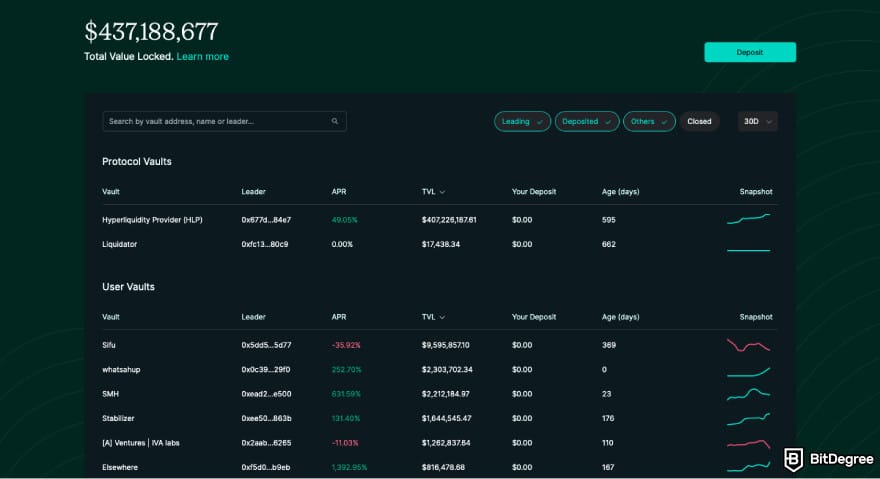The width and height of the screenshot is (880, 479).
Task: Open the Hyperliquidity Provider (HLP) vault
Action: (x=152, y=220)
